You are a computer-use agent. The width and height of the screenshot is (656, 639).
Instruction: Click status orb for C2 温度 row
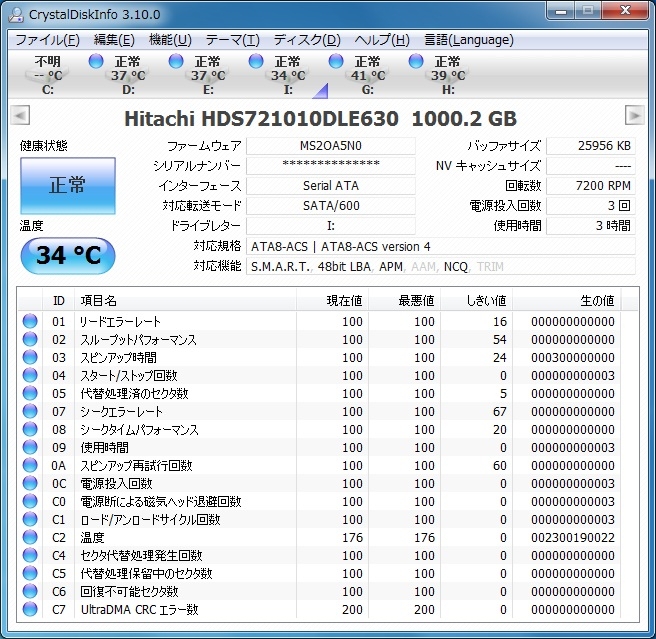click(x=30, y=538)
